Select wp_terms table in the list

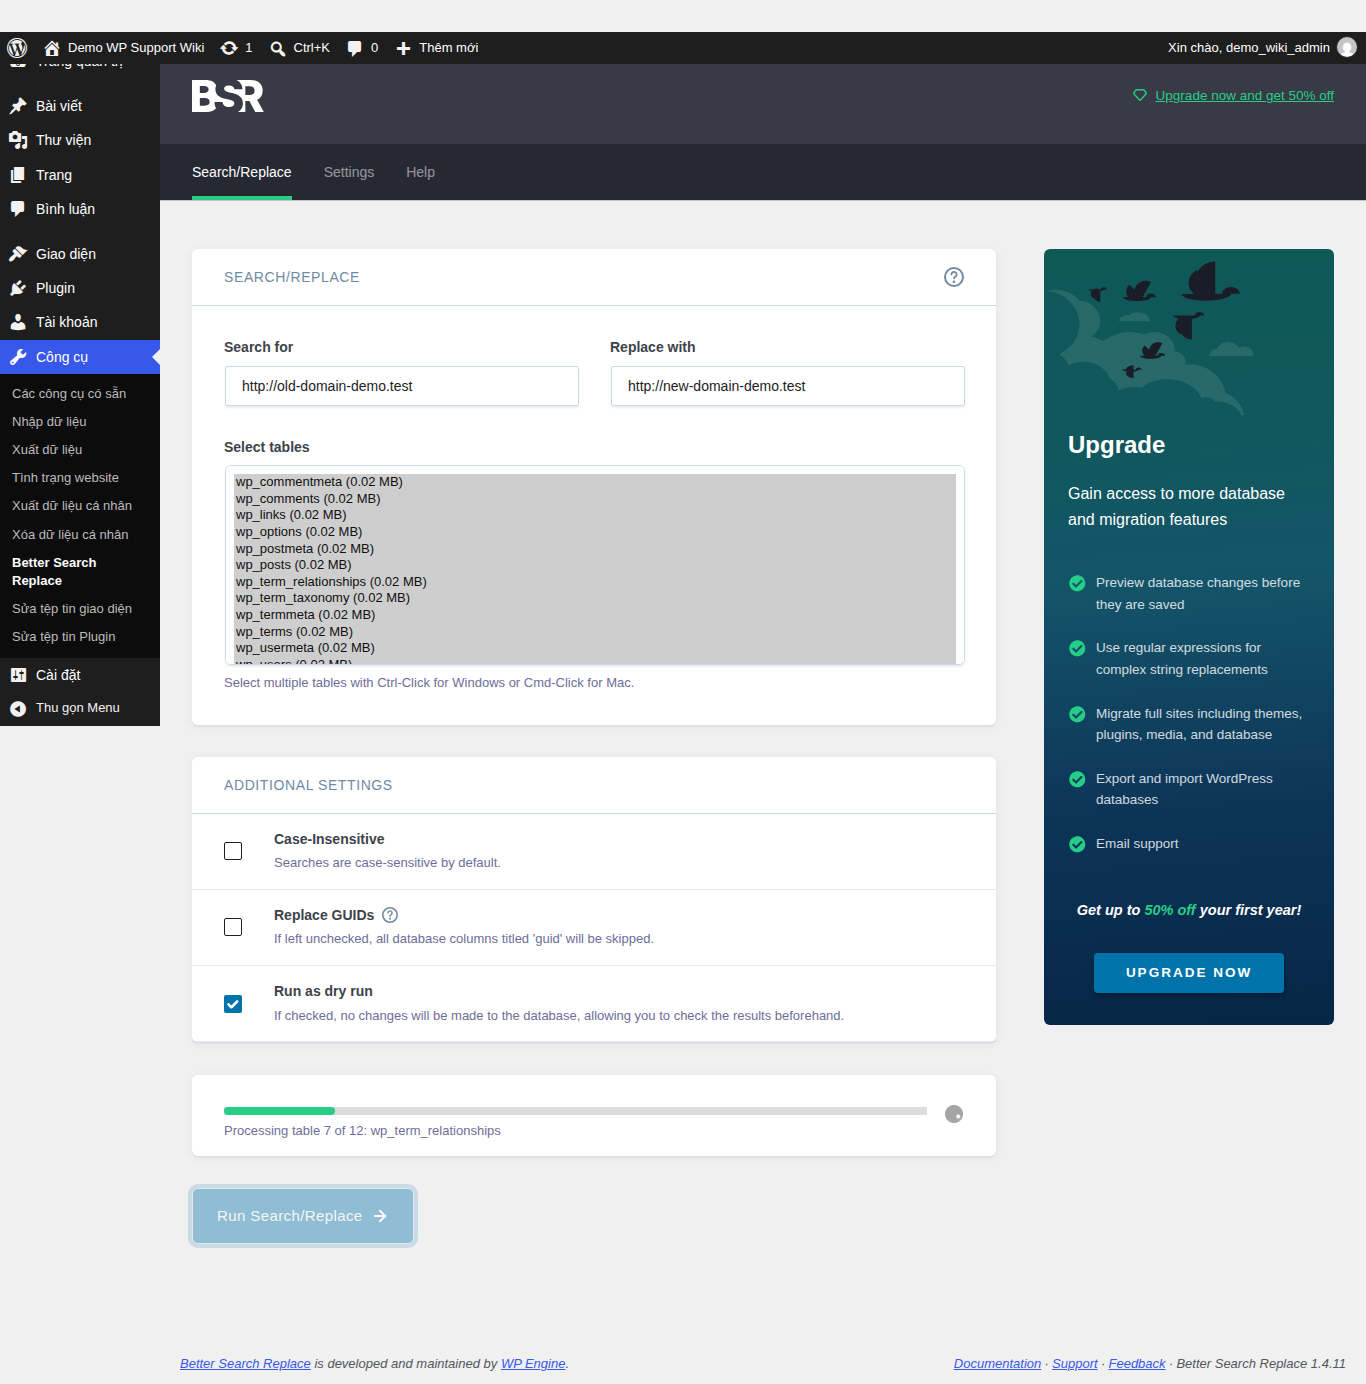(595, 632)
